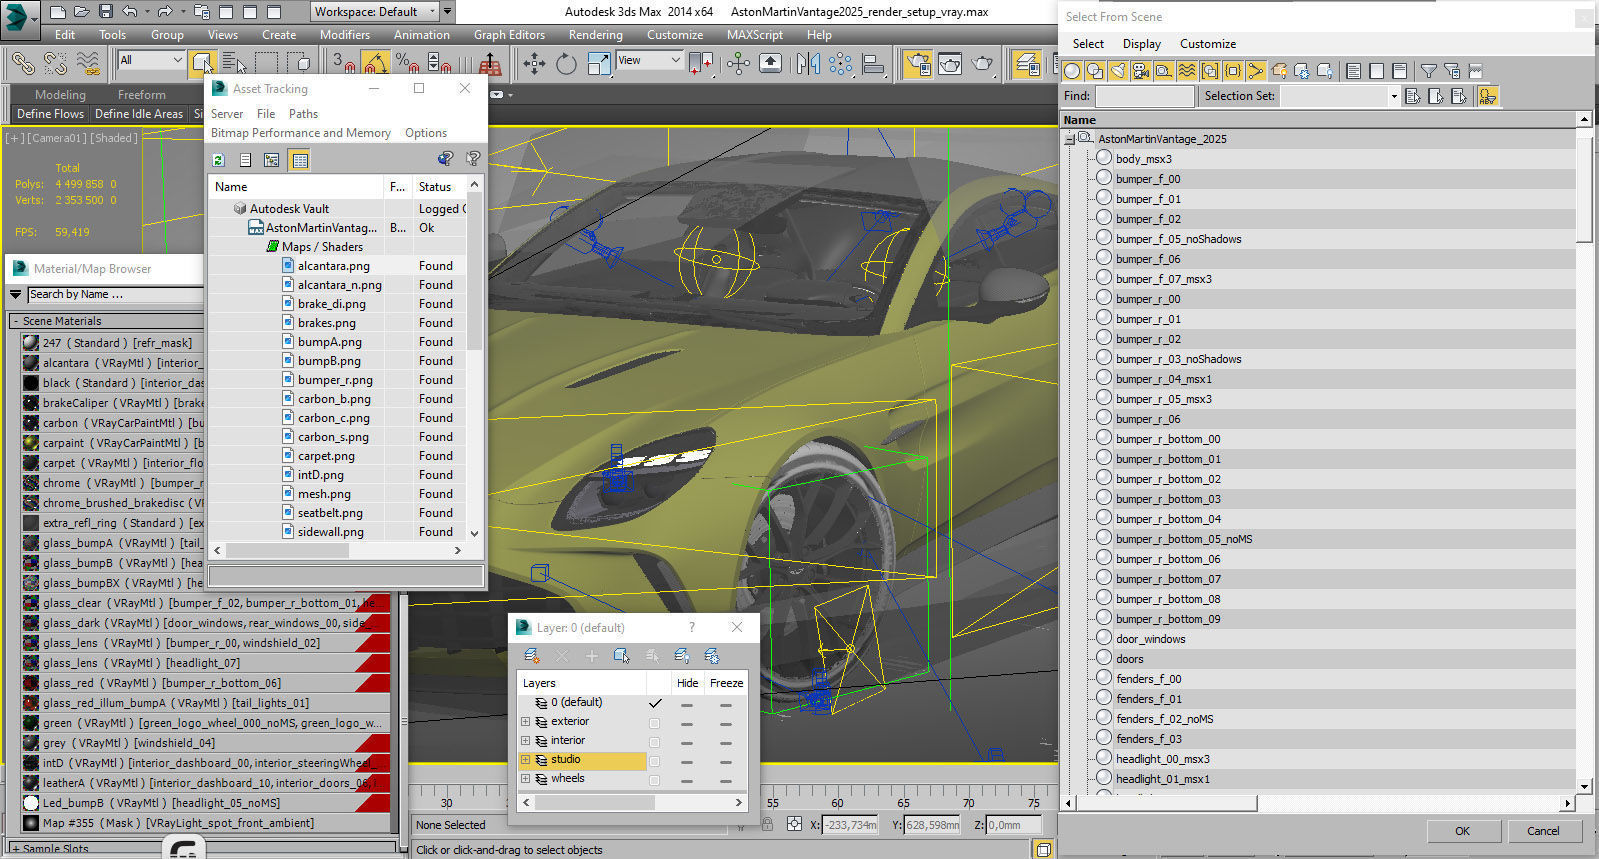Click the Mirror tool icon
This screenshot has height=859, width=1599.
point(808,64)
